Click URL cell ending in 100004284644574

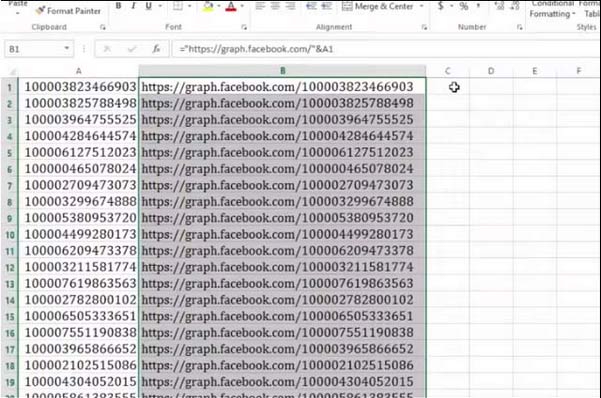[282, 136]
